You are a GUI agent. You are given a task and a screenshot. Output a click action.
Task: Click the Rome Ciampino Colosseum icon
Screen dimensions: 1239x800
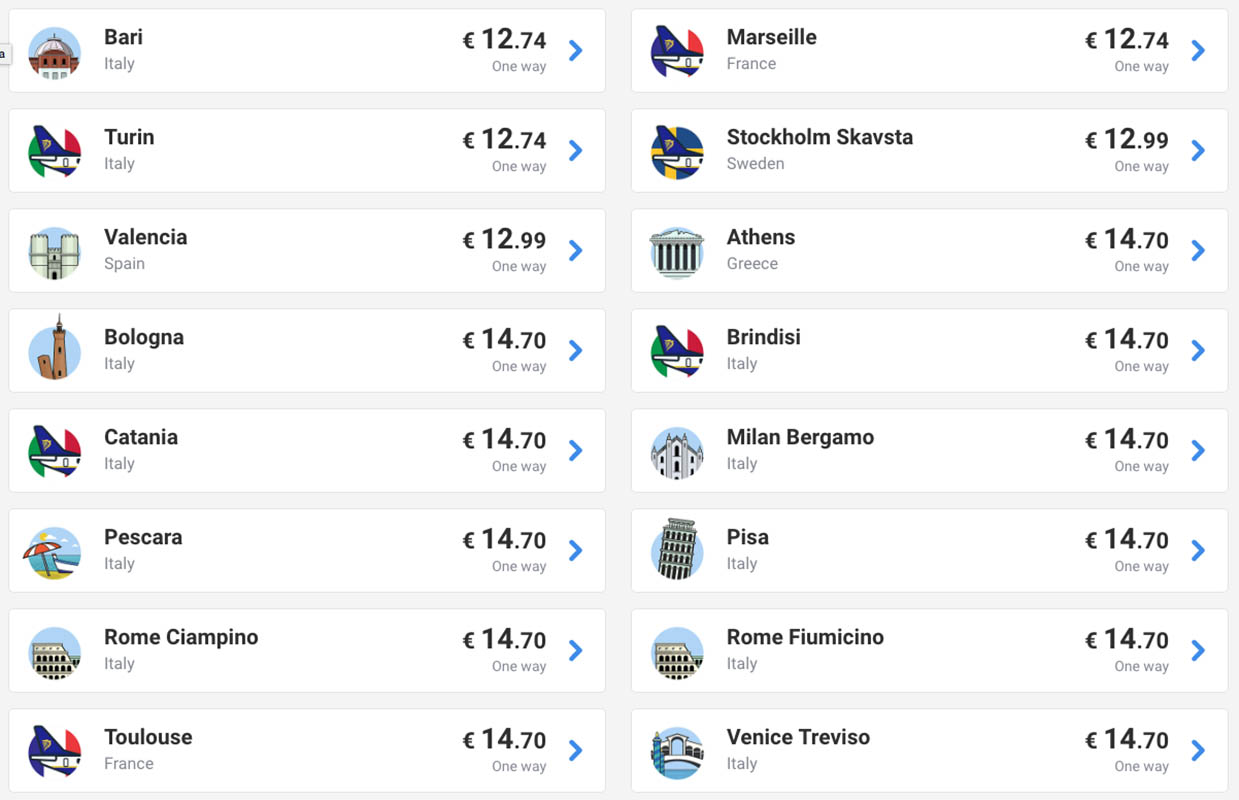55,652
